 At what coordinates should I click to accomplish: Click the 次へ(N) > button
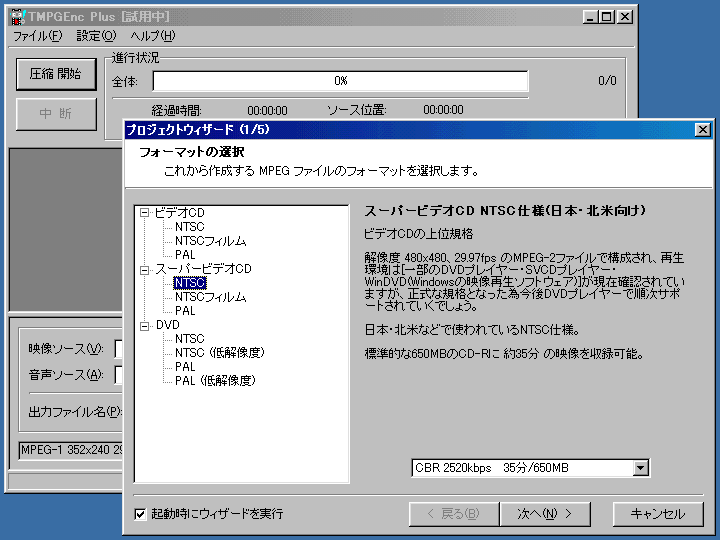545,514
